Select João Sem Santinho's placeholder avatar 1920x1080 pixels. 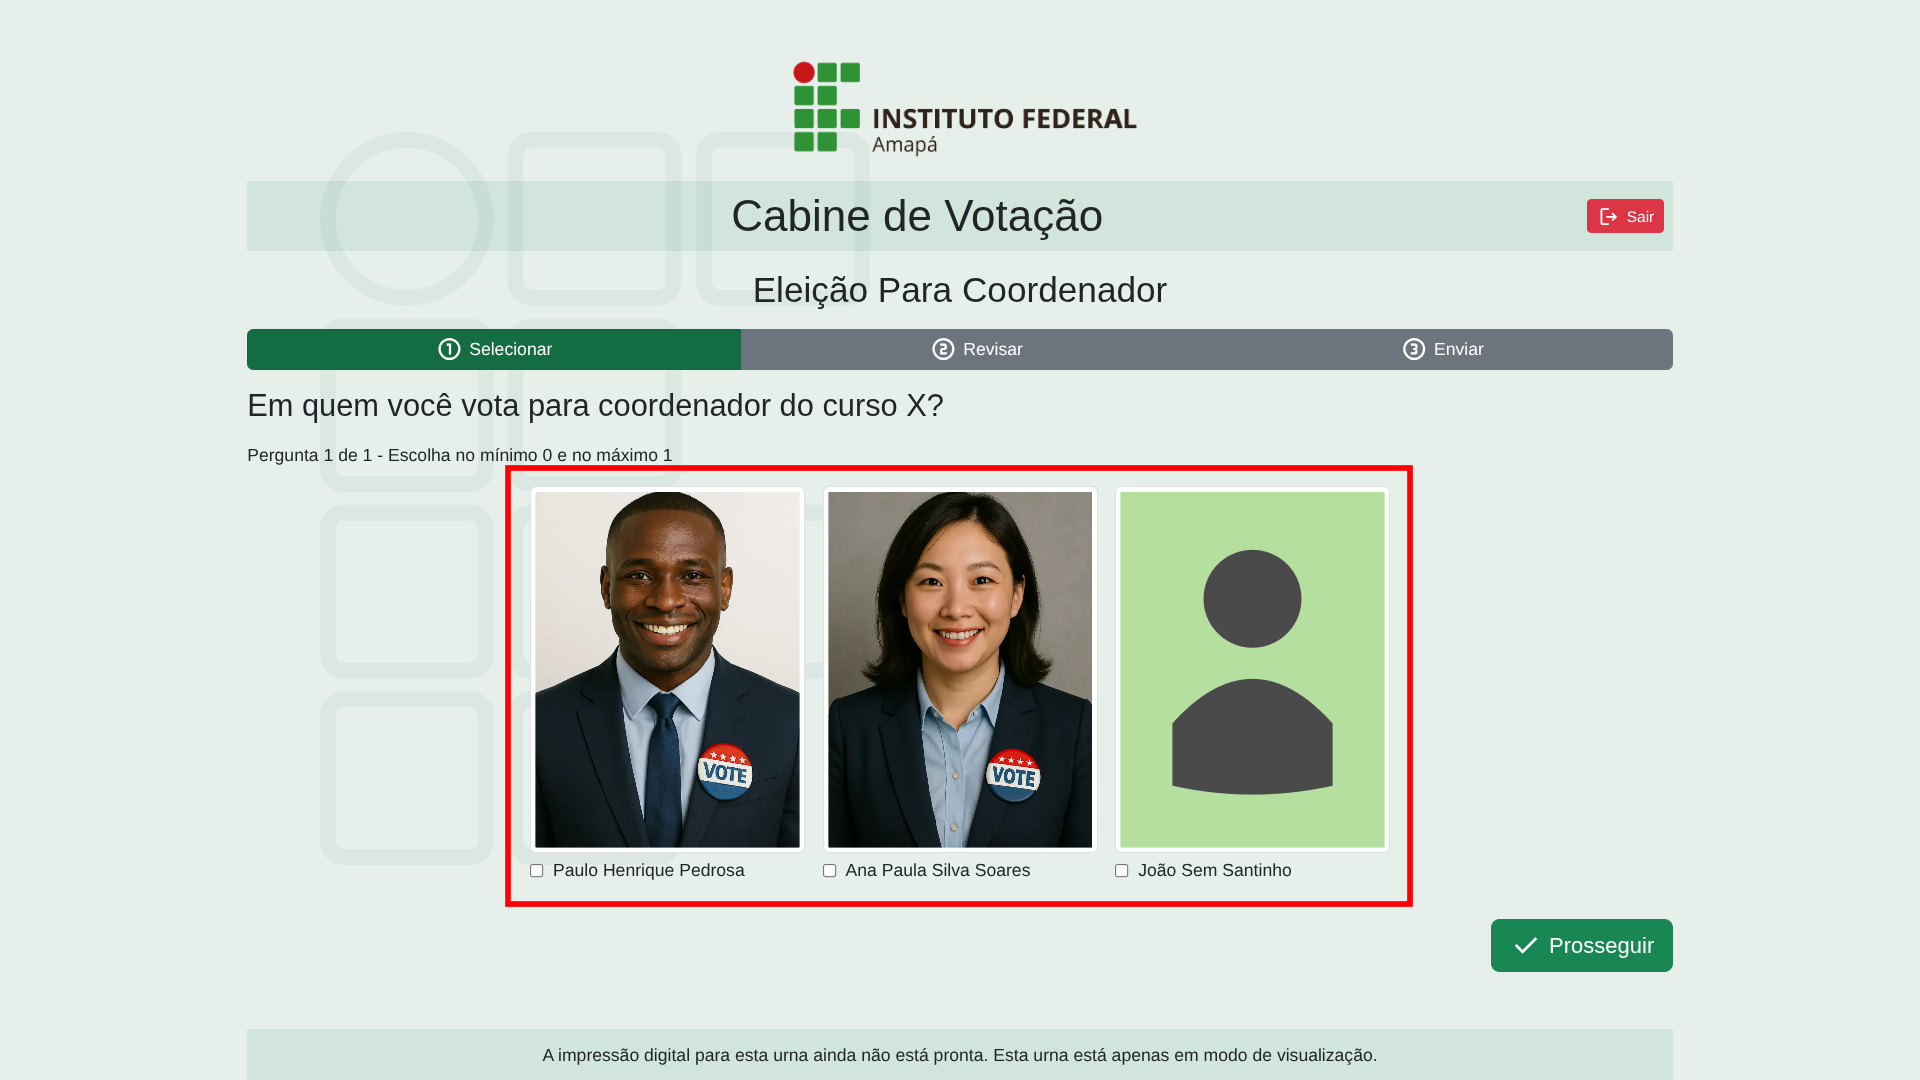tap(1252, 670)
